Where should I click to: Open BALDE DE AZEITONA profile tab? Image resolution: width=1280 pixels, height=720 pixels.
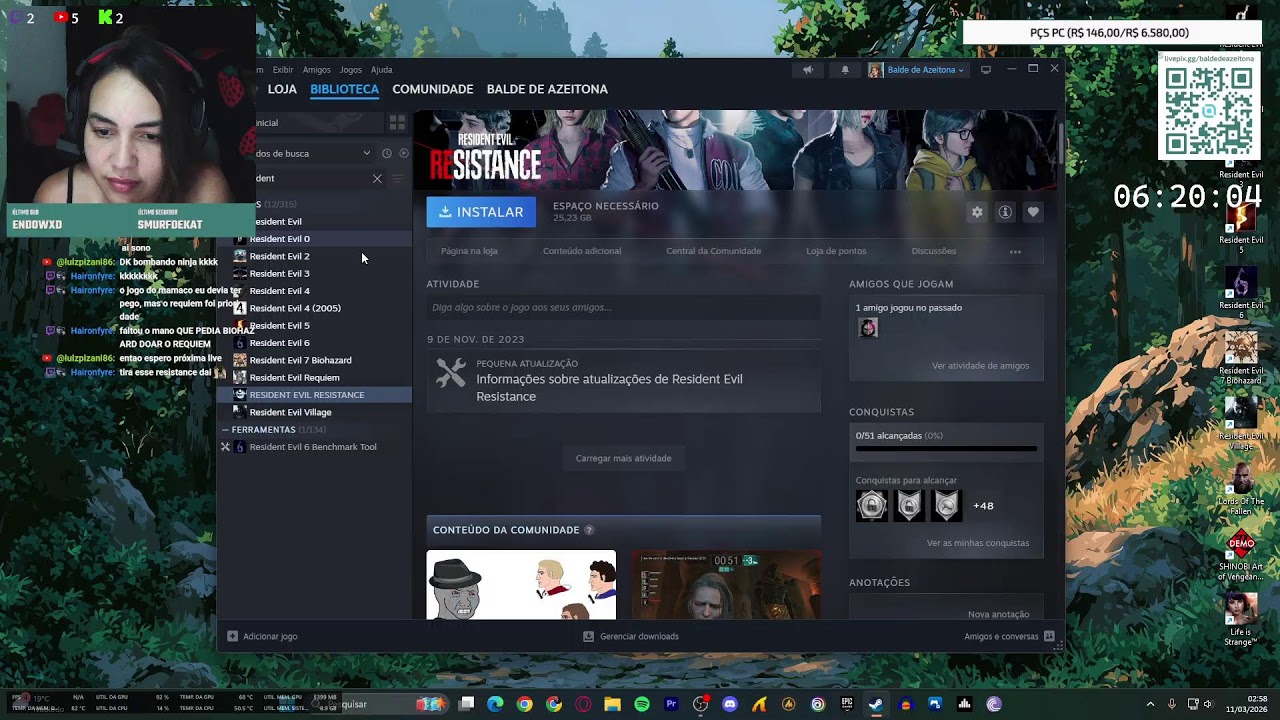[x=547, y=89]
